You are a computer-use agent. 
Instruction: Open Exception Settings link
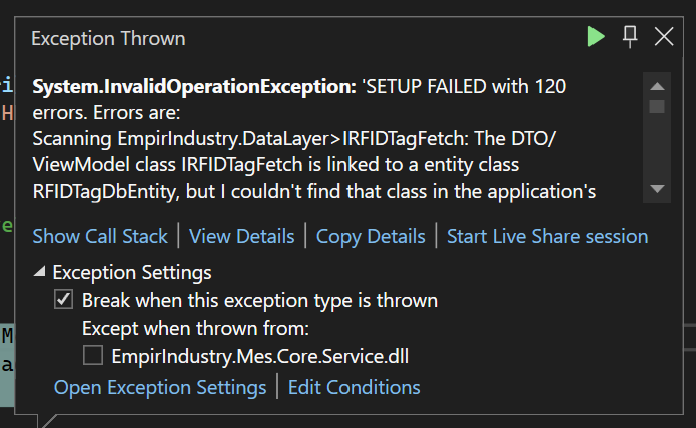point(160,388)
